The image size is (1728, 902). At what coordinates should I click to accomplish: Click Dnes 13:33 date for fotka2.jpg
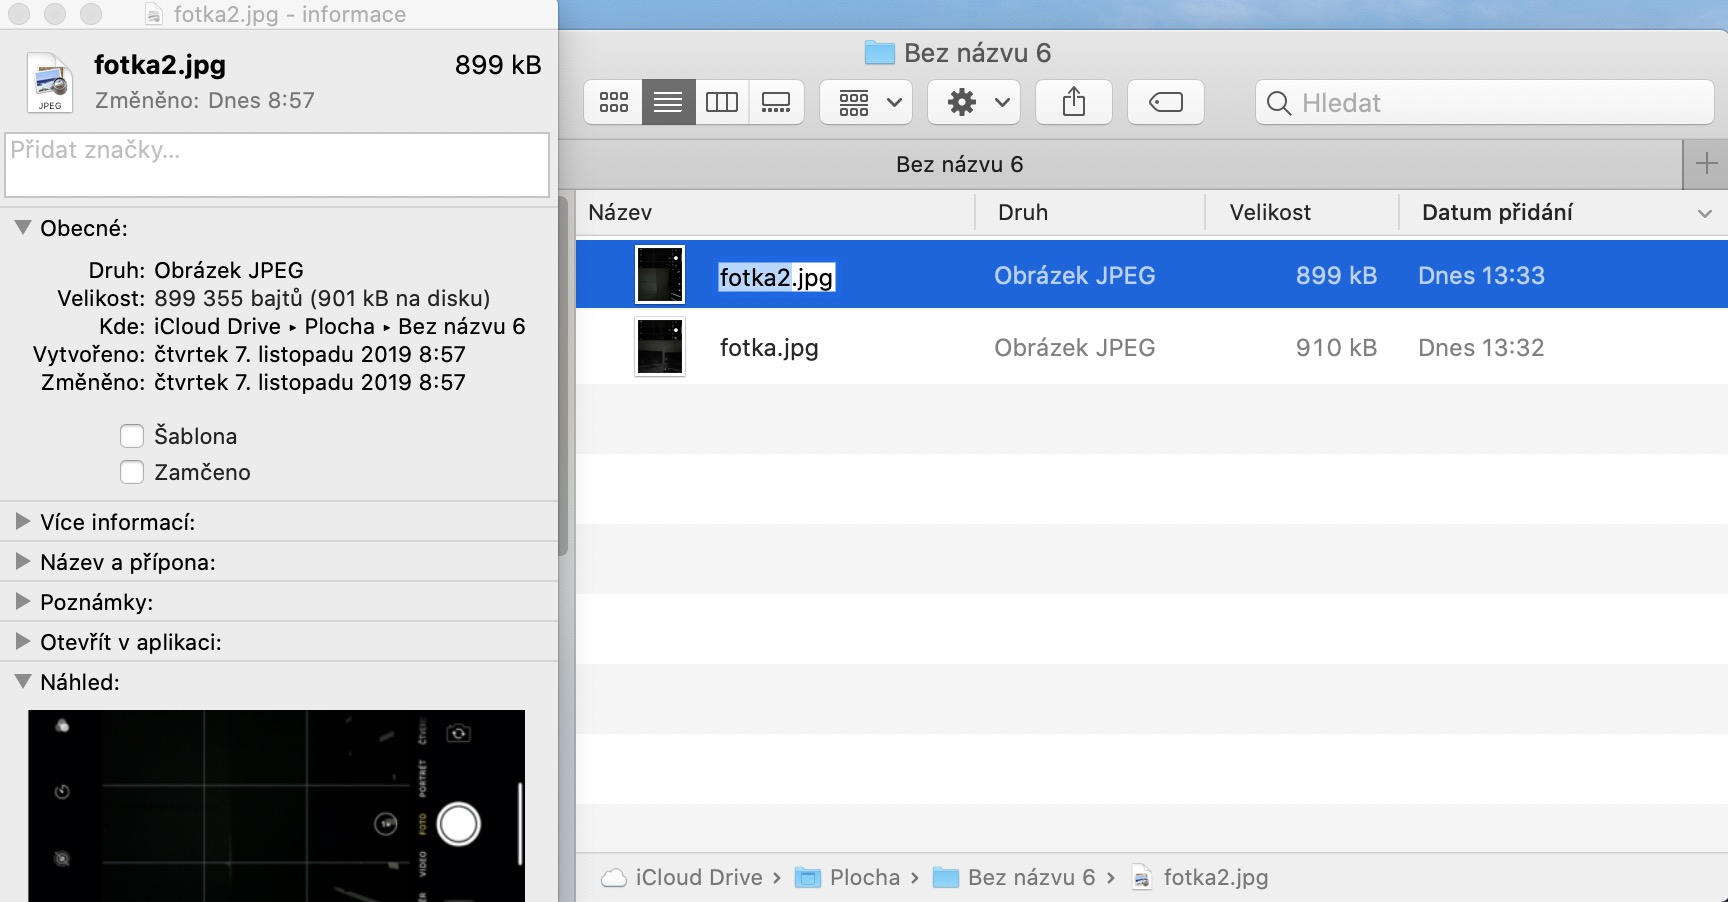[1481, 275]
